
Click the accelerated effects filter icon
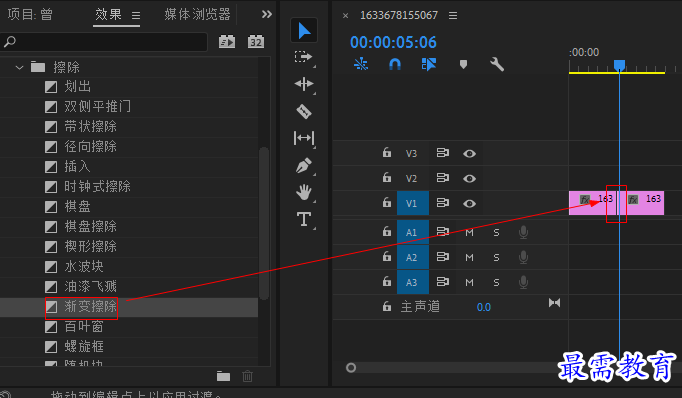[x=227, y=42]
